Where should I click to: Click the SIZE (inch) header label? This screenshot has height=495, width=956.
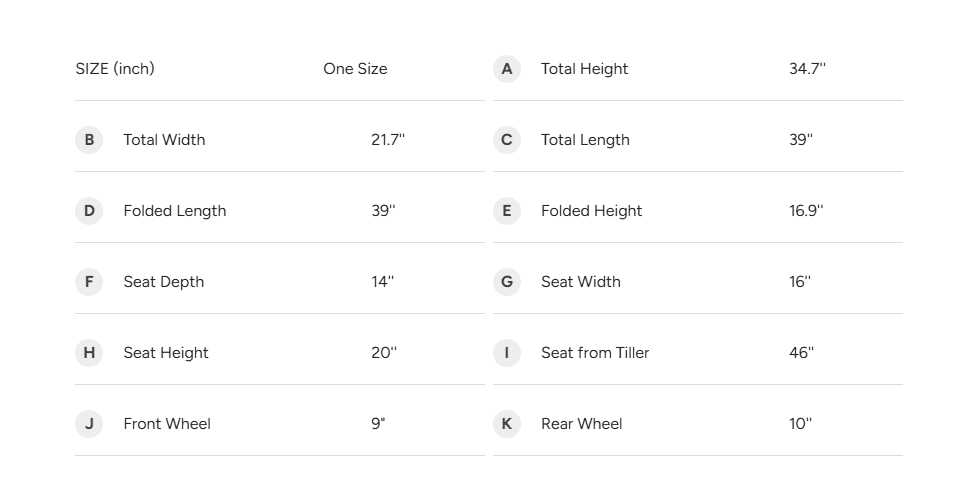pos(115,69)
